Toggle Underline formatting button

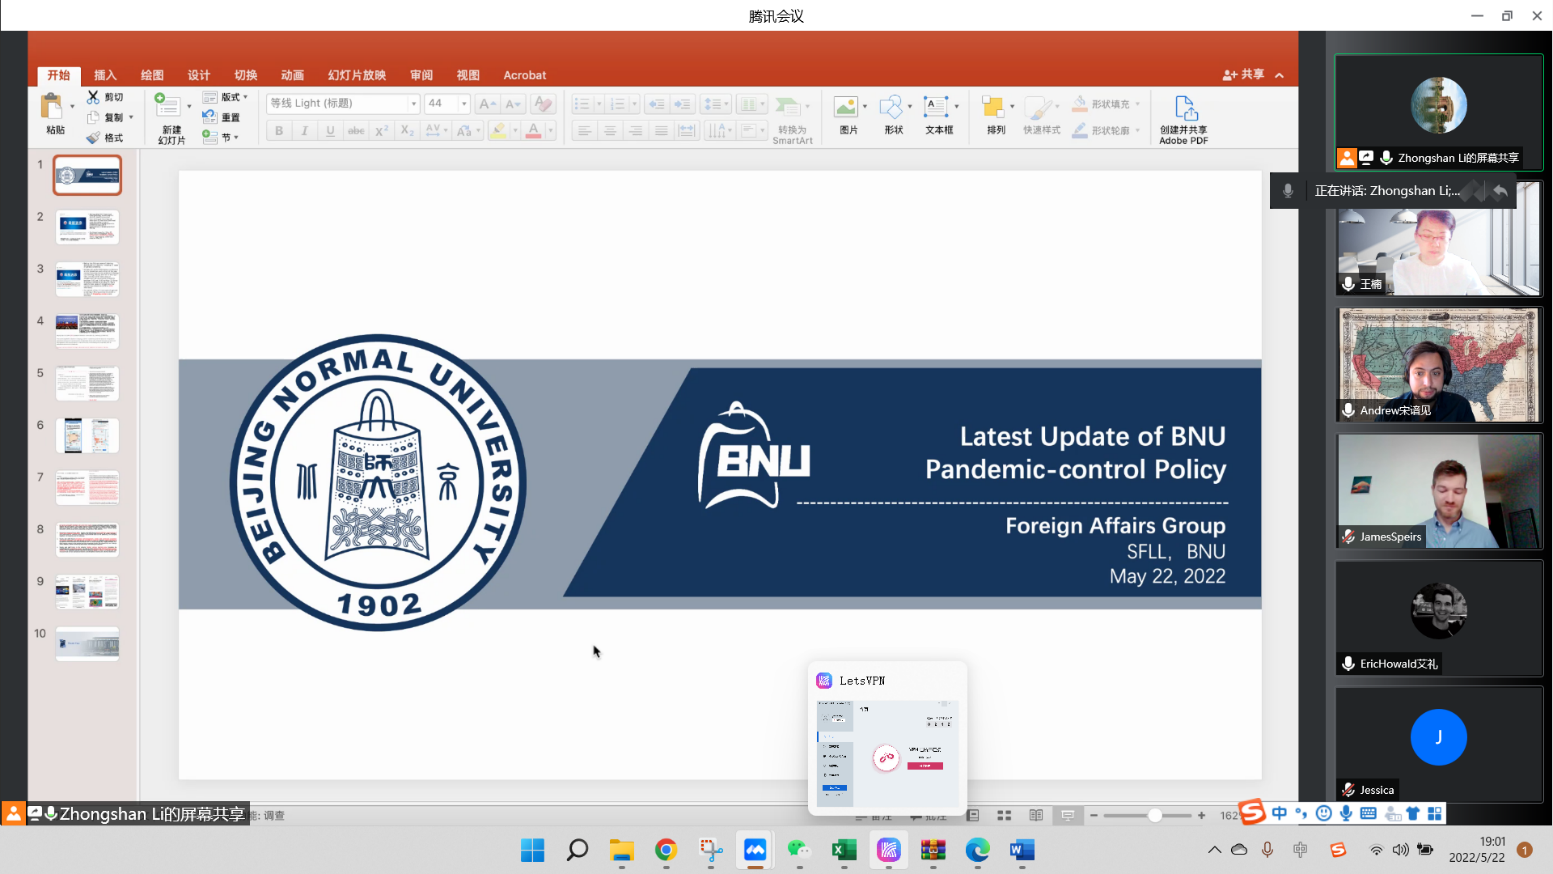pos(330,131)
